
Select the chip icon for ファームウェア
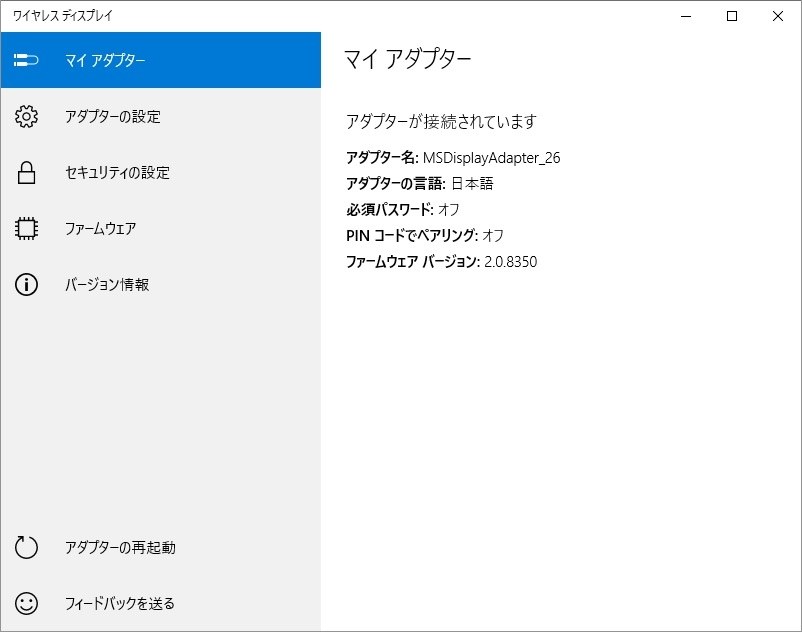(x=27, y=228)
